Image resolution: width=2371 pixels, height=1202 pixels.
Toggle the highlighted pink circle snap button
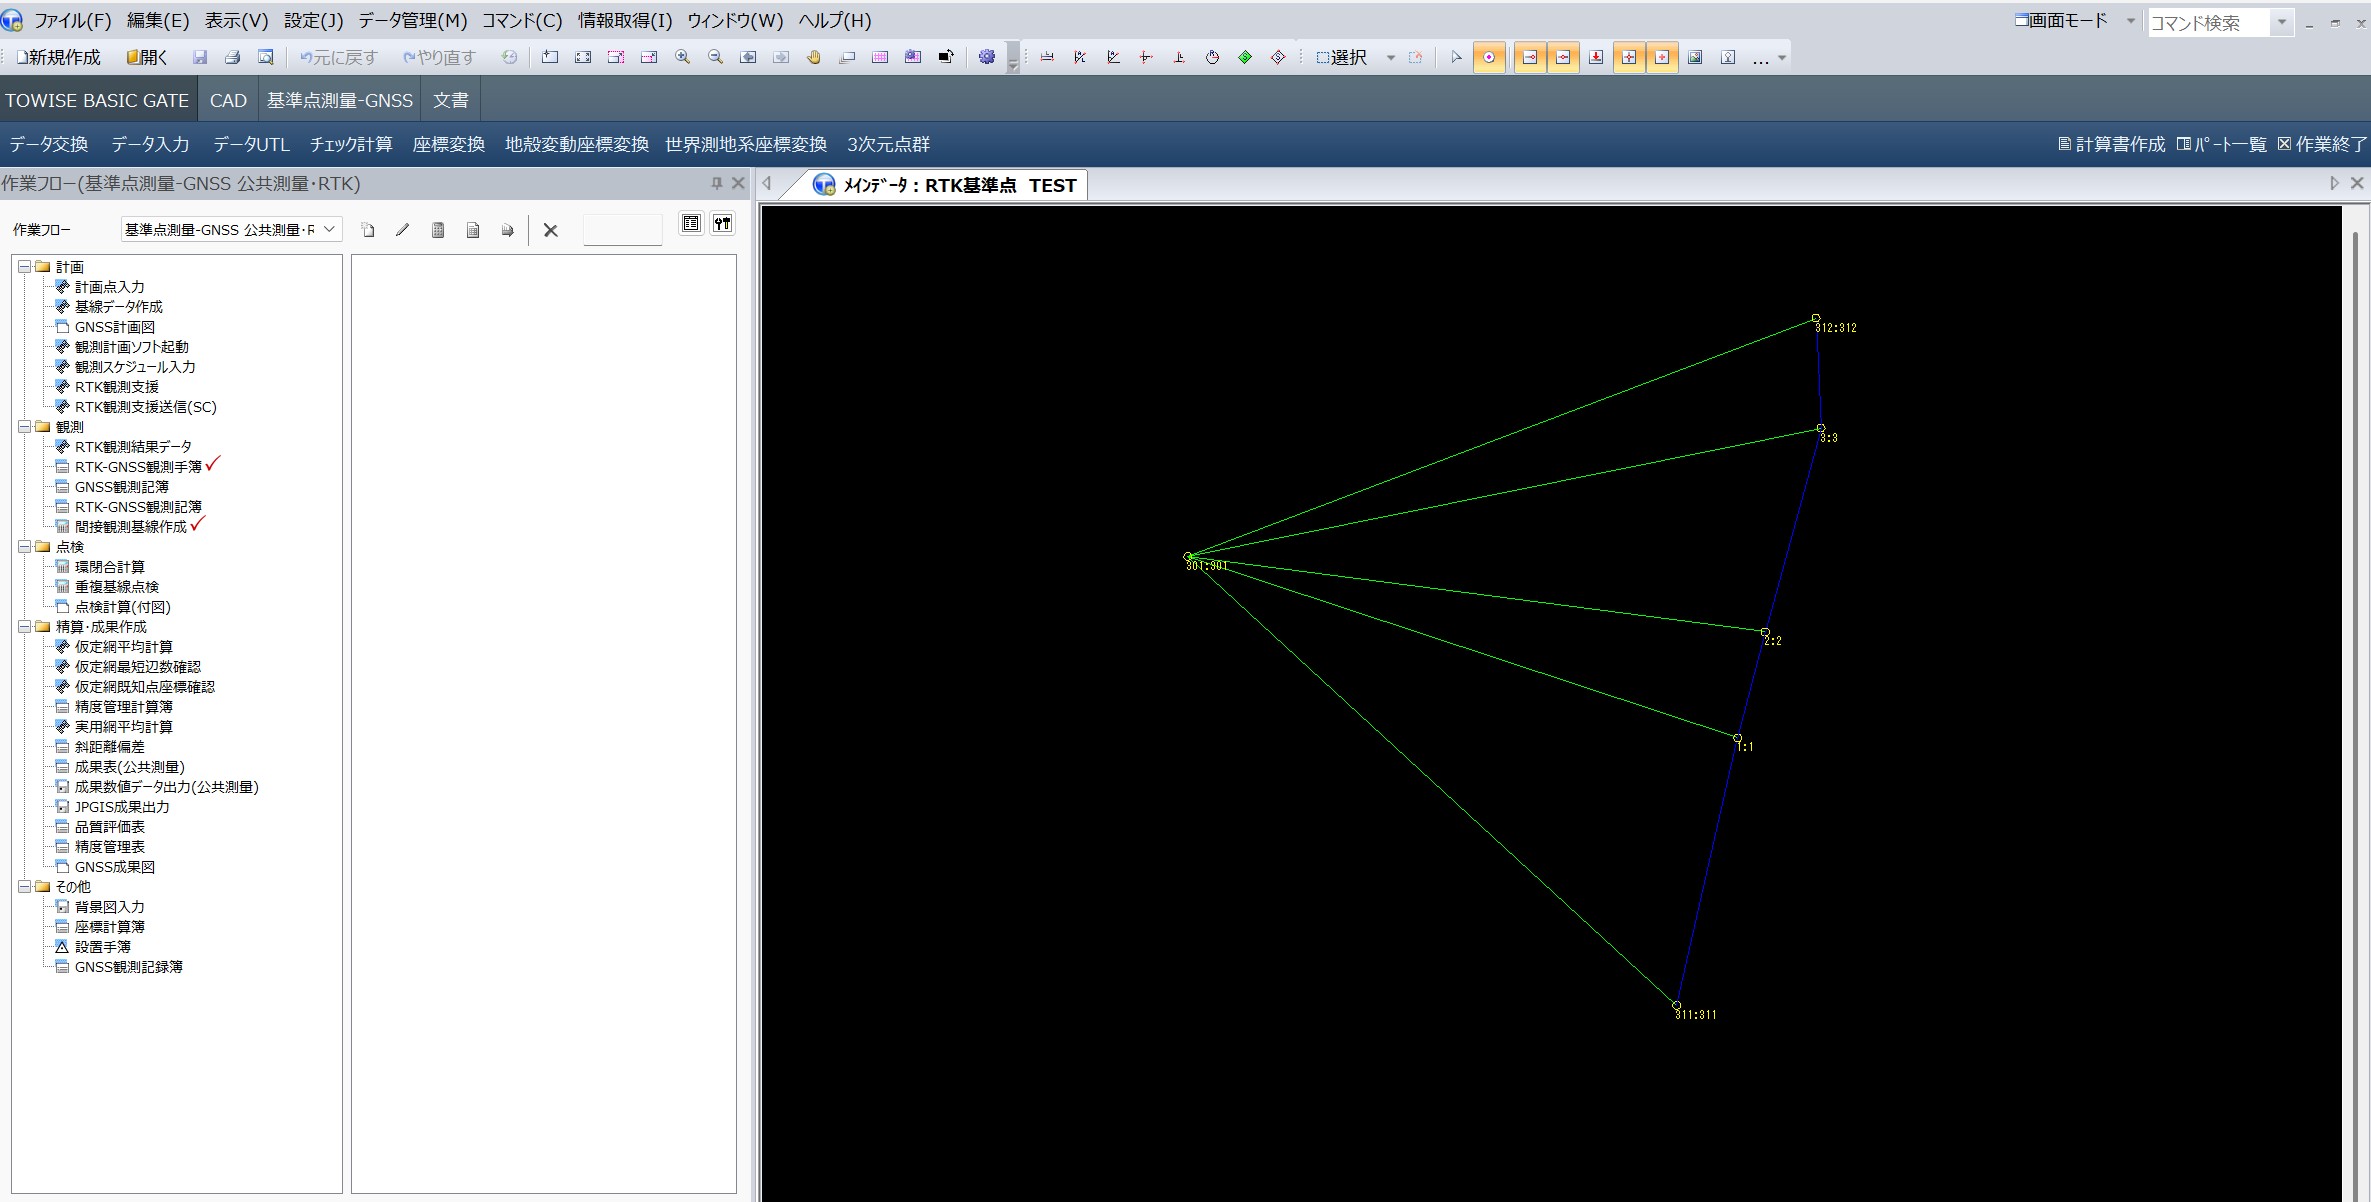click(x=1489, y=58)
